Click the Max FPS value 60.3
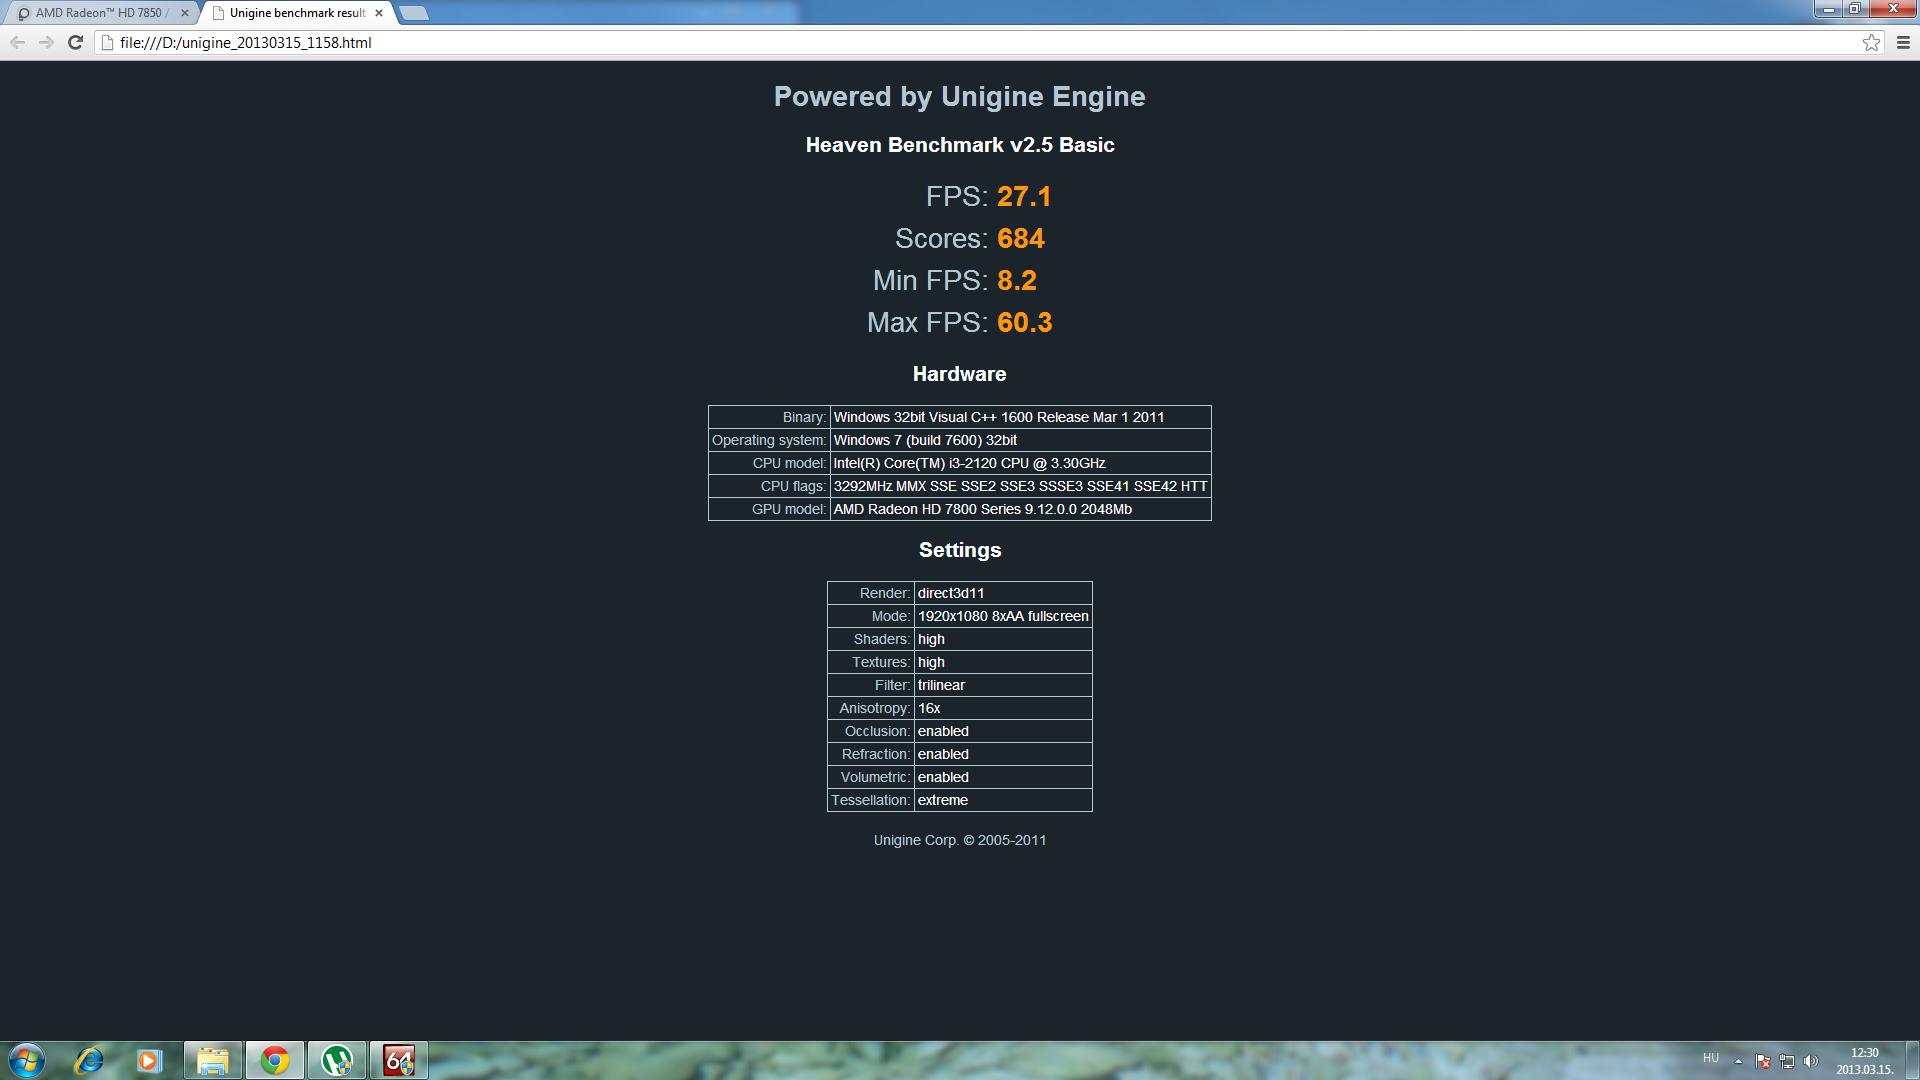1920x1080 pixels. pos(1024,322)
